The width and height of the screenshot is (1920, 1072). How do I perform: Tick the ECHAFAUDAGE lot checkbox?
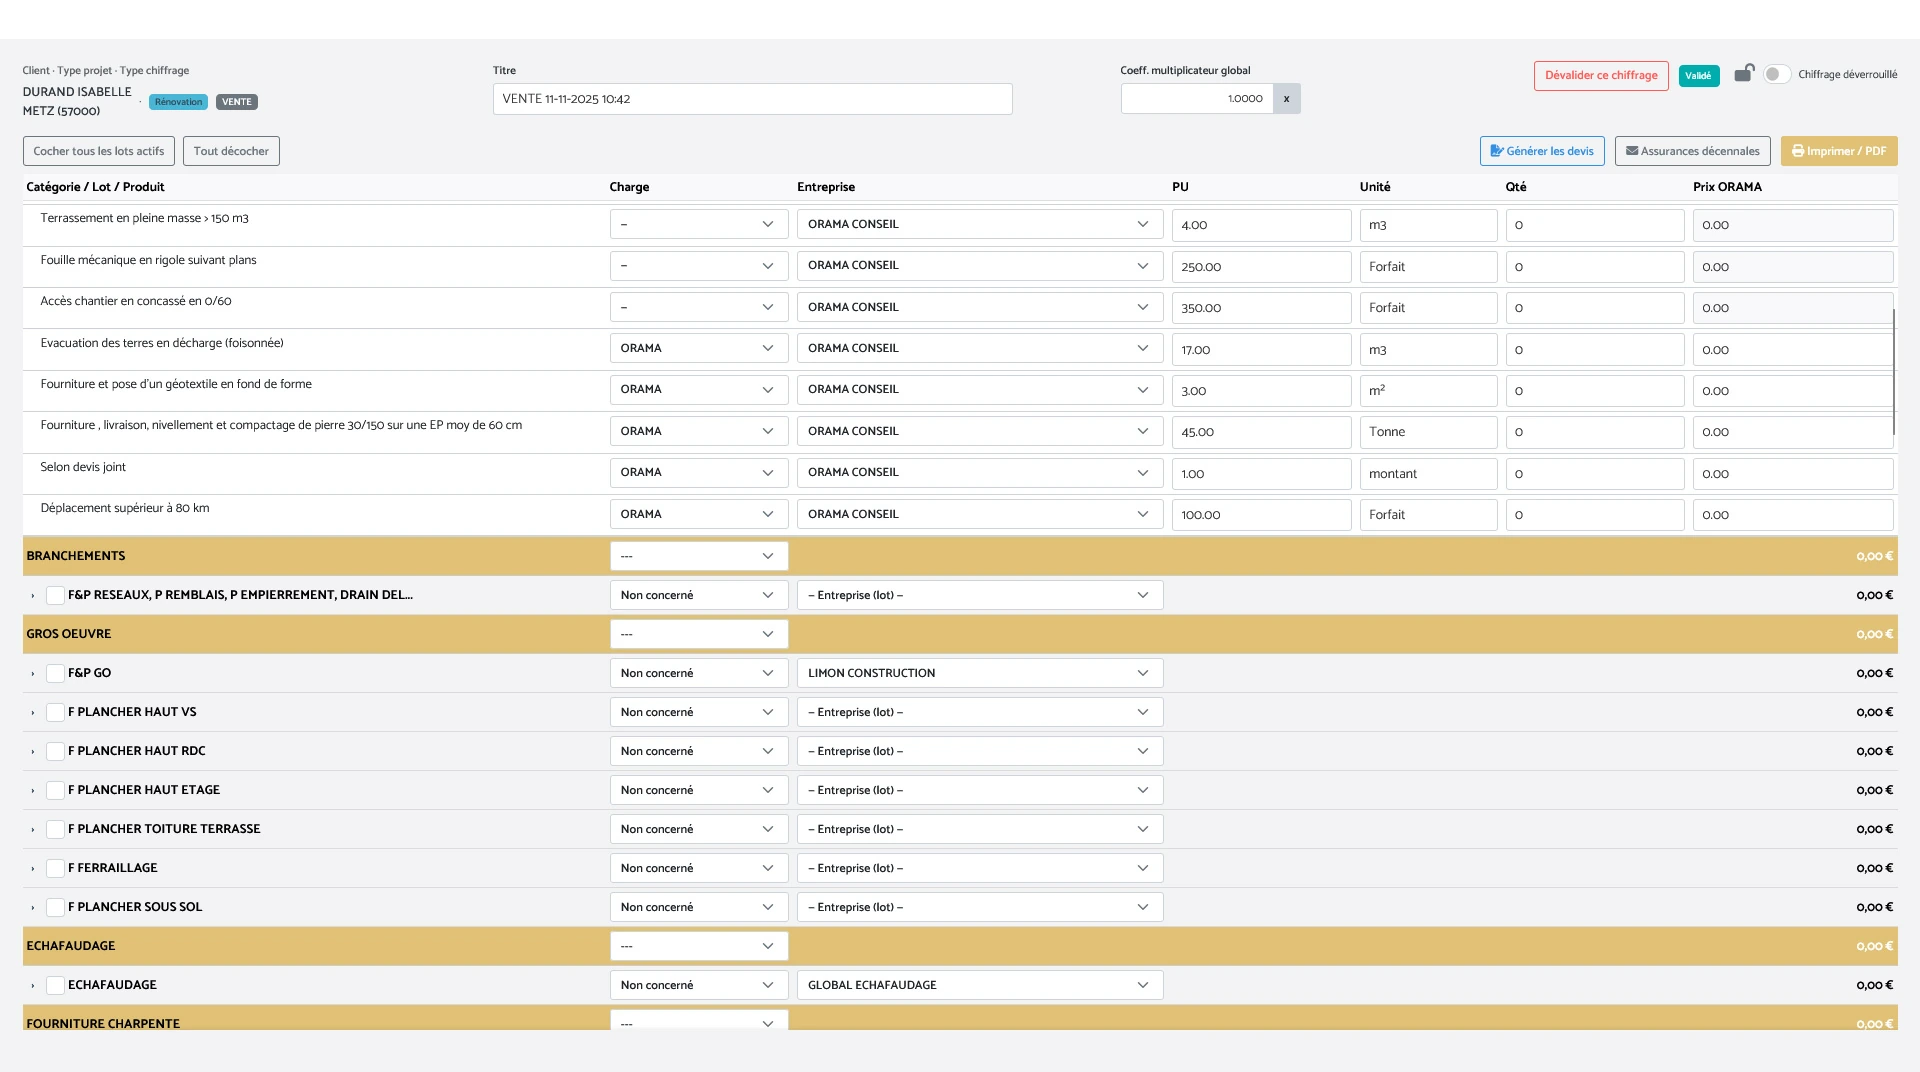56,986
